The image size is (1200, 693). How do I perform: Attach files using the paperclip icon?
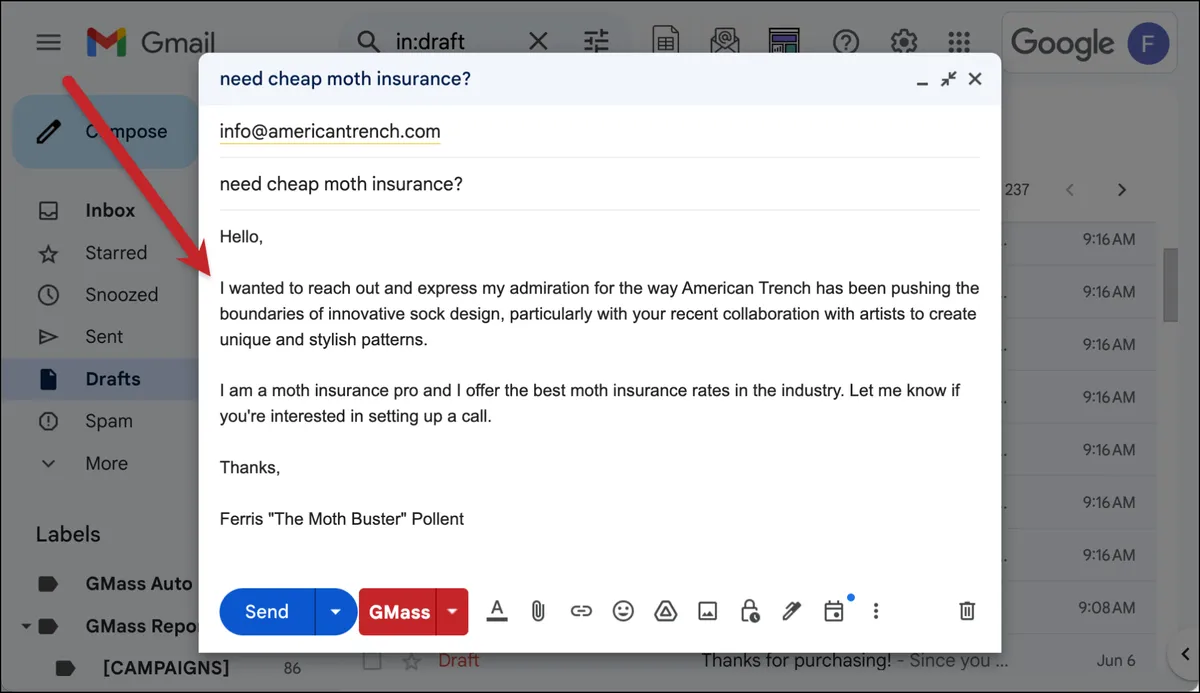tap(538, 611)
